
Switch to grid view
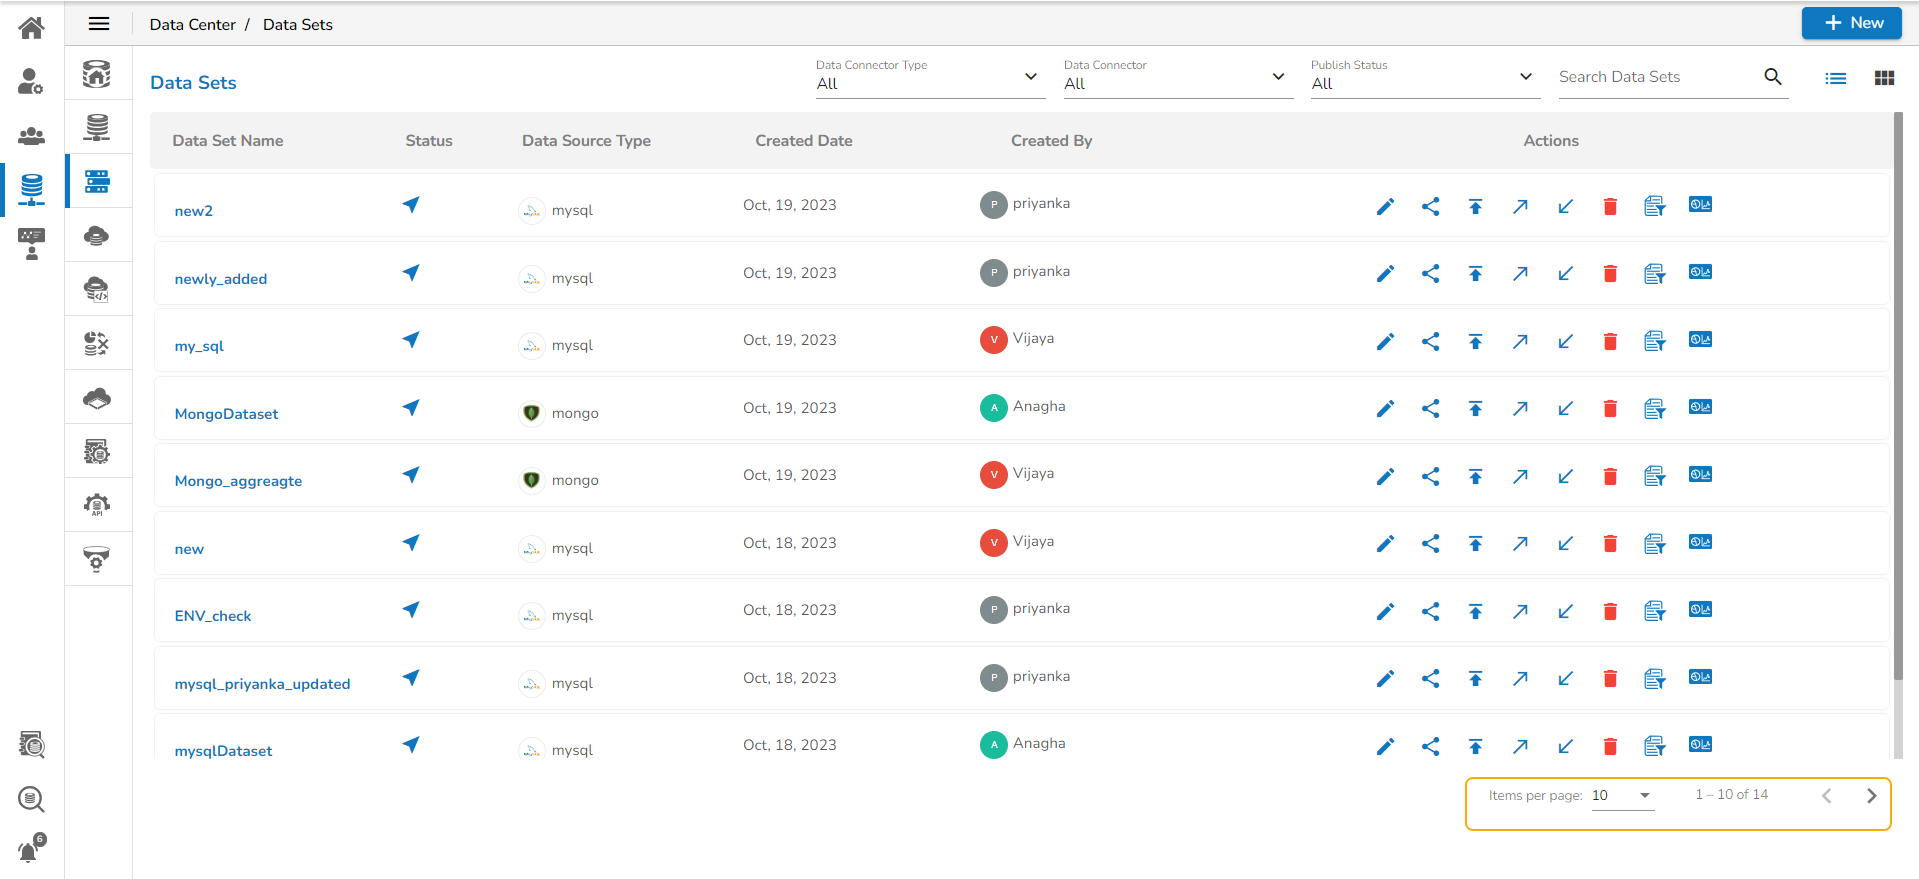tap(1884, 78)
